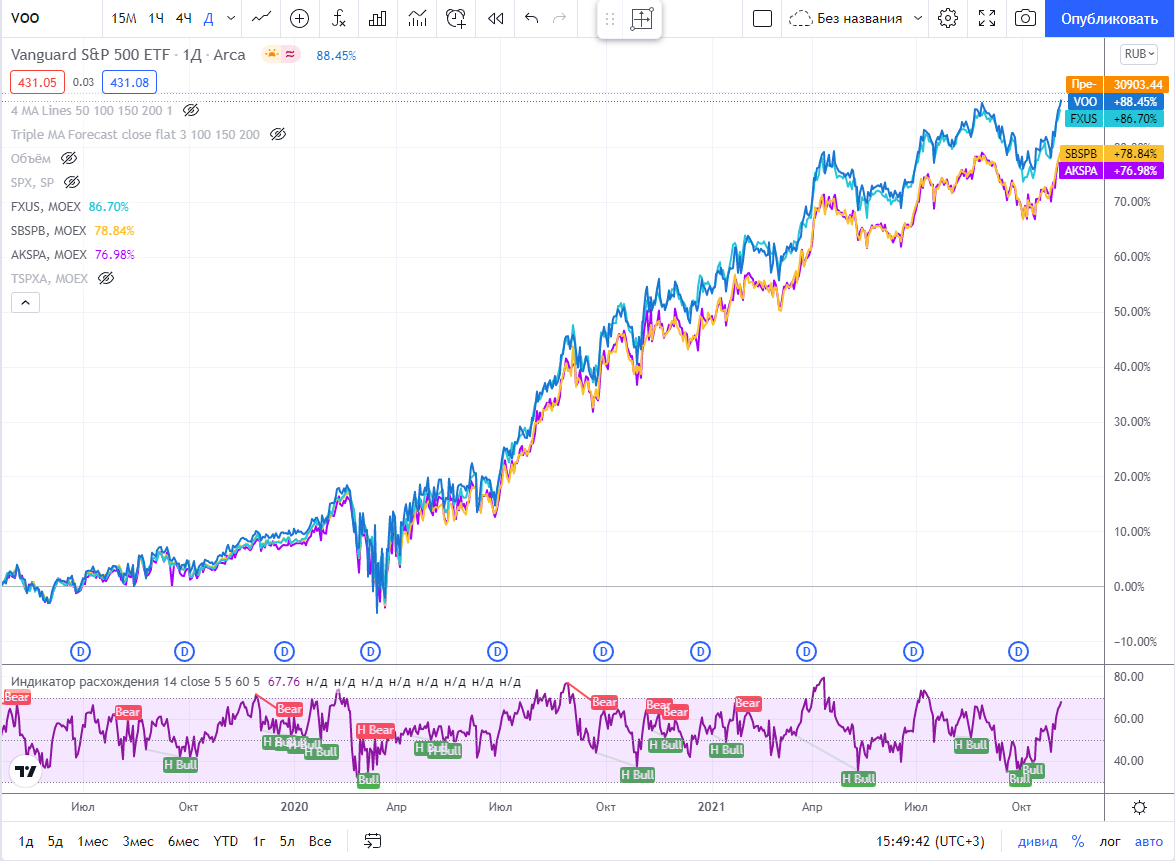The width and height of the screenshot is (1175, 861).
Task: Set range to 1мес
Action: [x=93, y=842]
